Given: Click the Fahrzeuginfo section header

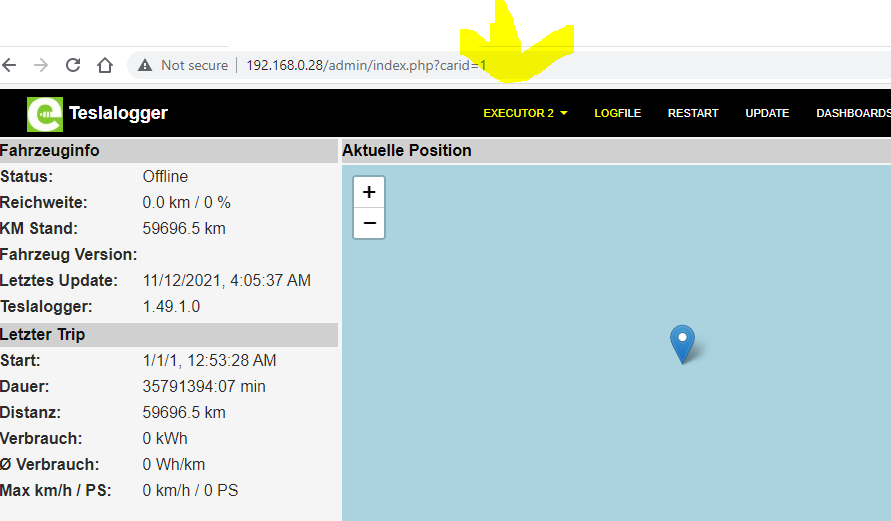Looking at the screenshot, I should coord(169,151).
